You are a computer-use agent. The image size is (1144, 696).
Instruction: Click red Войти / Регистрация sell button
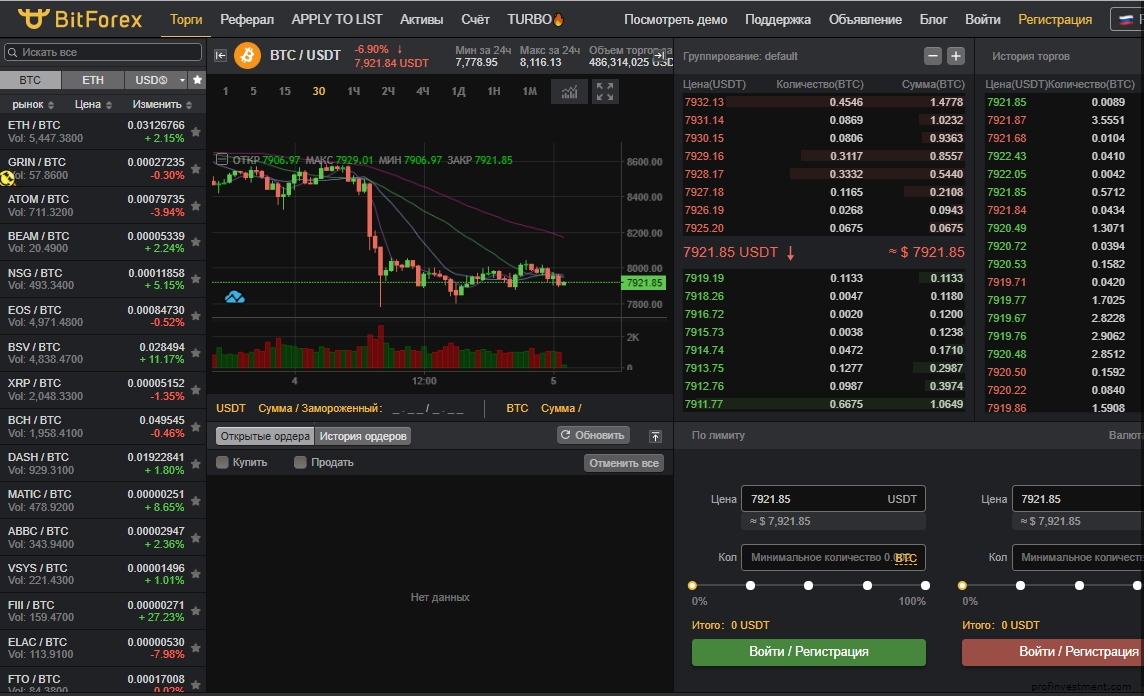(x=1053, y=651)
